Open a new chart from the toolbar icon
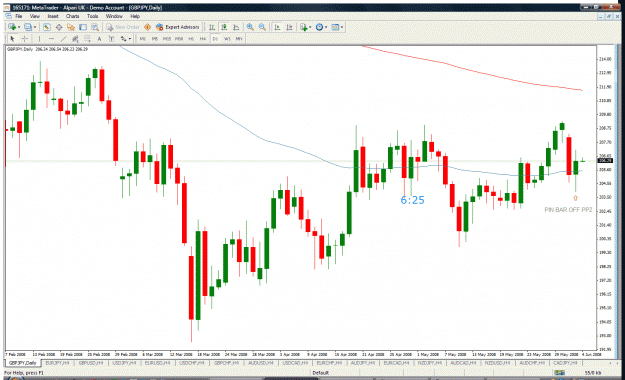Image resolution: width=625 pixels, height=380 pixels. (12, 27)
